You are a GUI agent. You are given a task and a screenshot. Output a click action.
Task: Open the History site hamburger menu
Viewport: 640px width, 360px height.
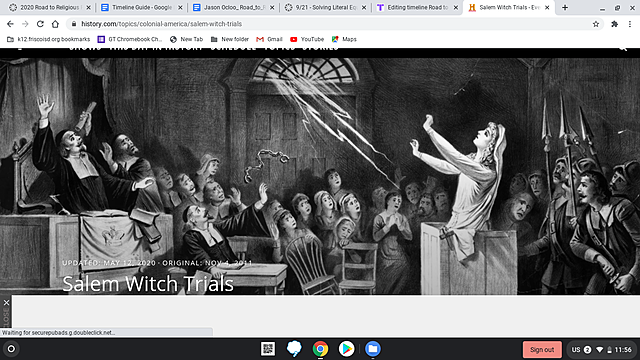tap(20, 49)
